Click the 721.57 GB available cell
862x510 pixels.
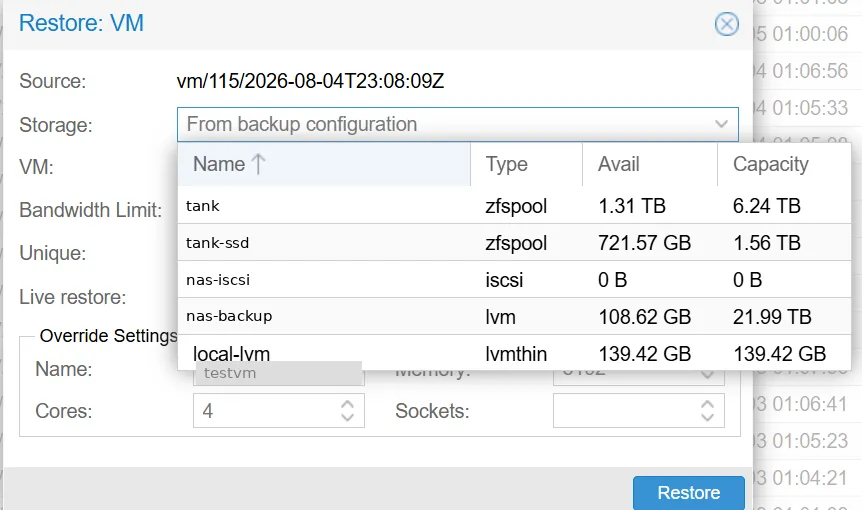pos(644,243)
